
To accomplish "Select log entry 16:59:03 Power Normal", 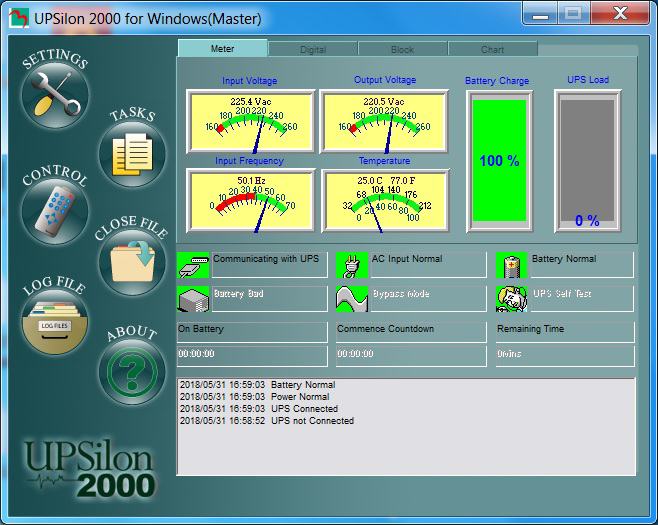I will (x=255, y=397).
